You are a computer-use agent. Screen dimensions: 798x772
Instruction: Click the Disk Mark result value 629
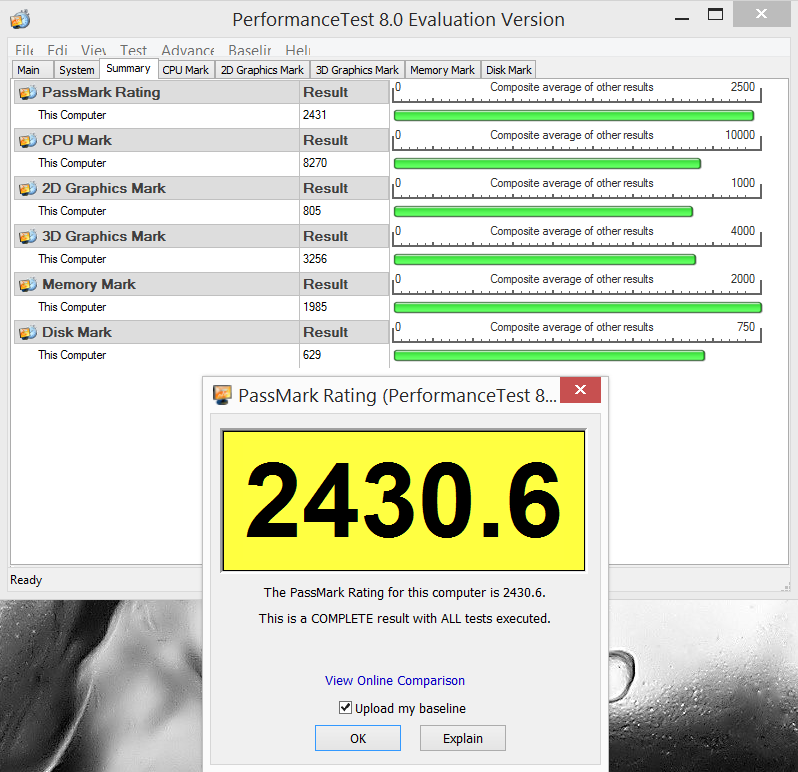point(312,355)
